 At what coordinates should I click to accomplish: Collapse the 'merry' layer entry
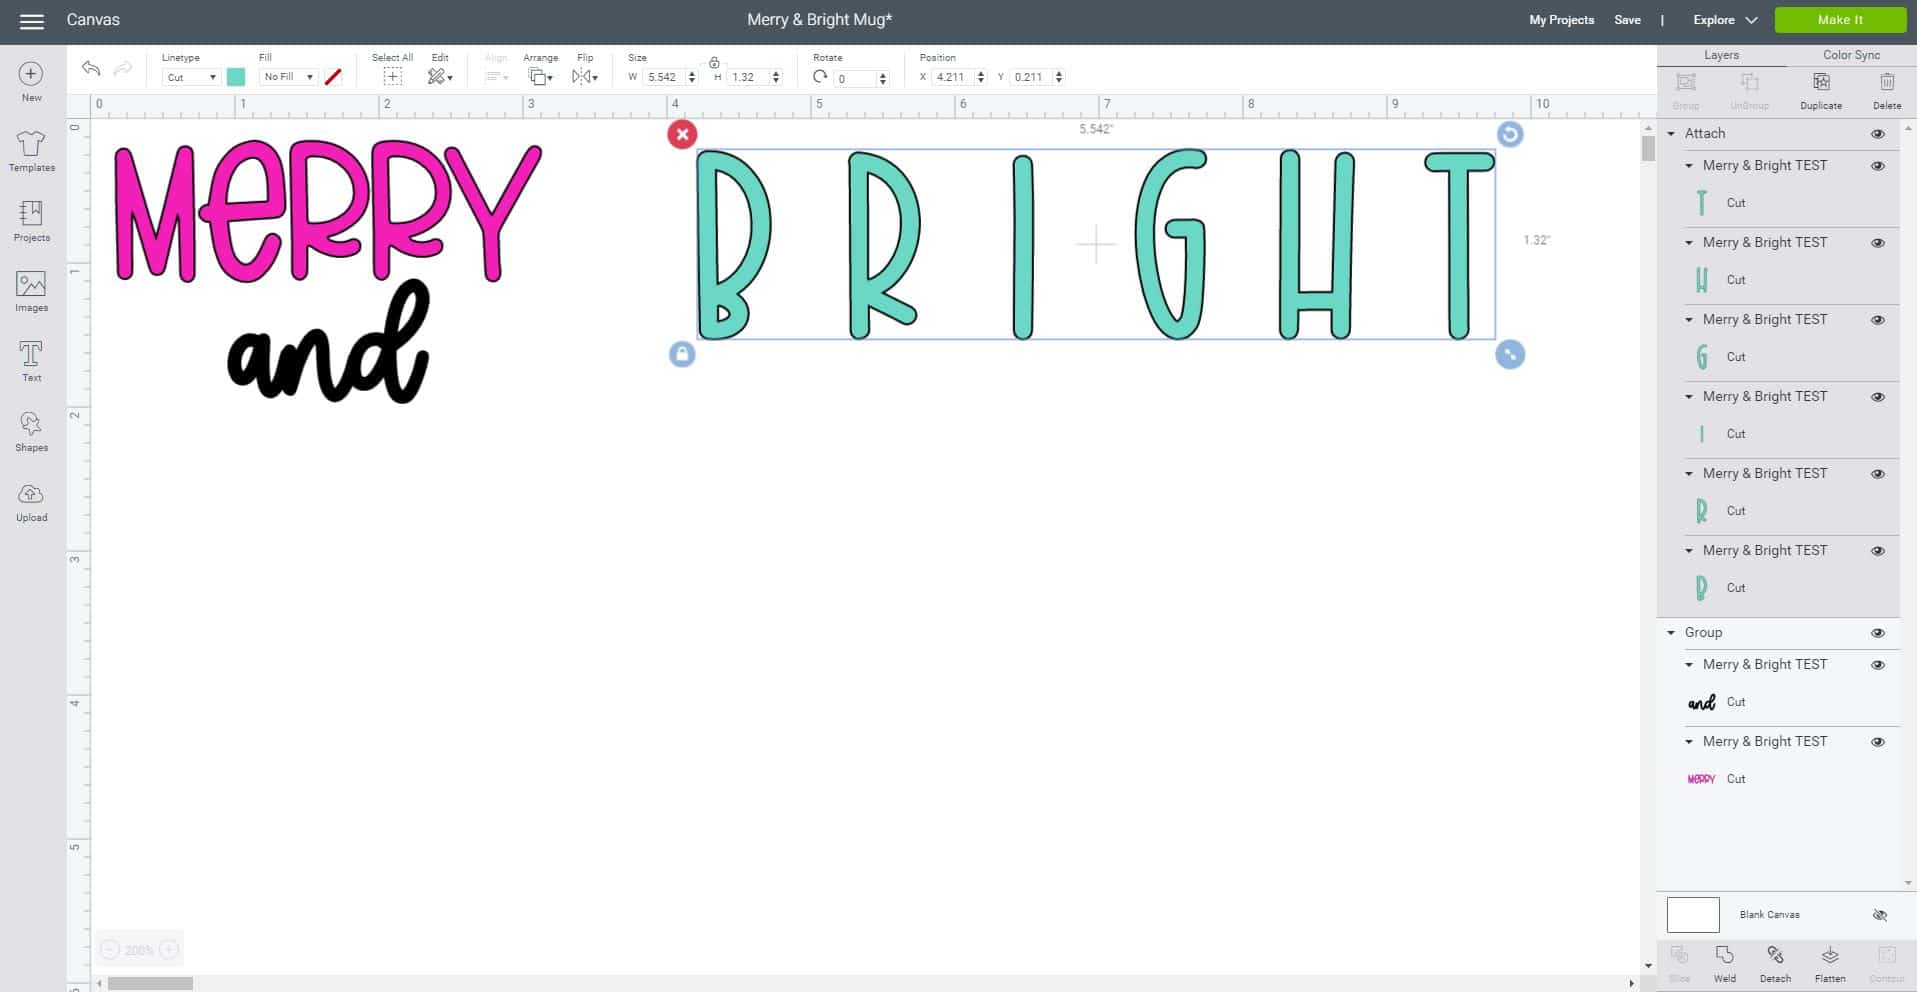coord(1689,742)
